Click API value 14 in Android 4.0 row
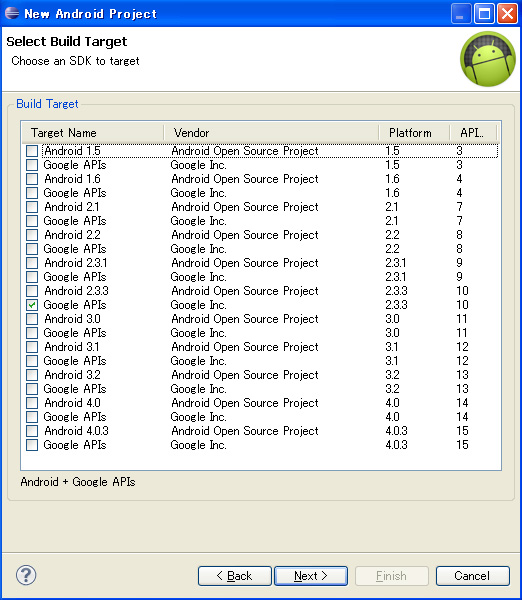This screenshot has width=522, height=600. [462, 403]
